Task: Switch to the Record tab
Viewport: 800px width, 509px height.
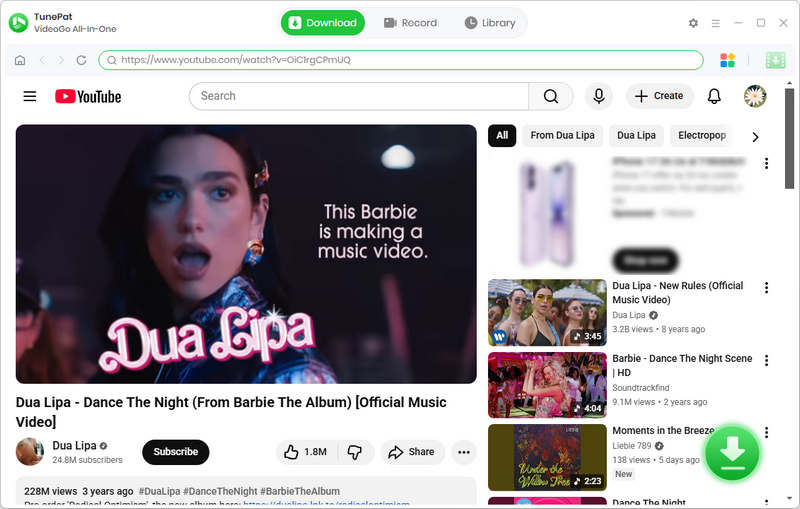Action: click(411, 23)
